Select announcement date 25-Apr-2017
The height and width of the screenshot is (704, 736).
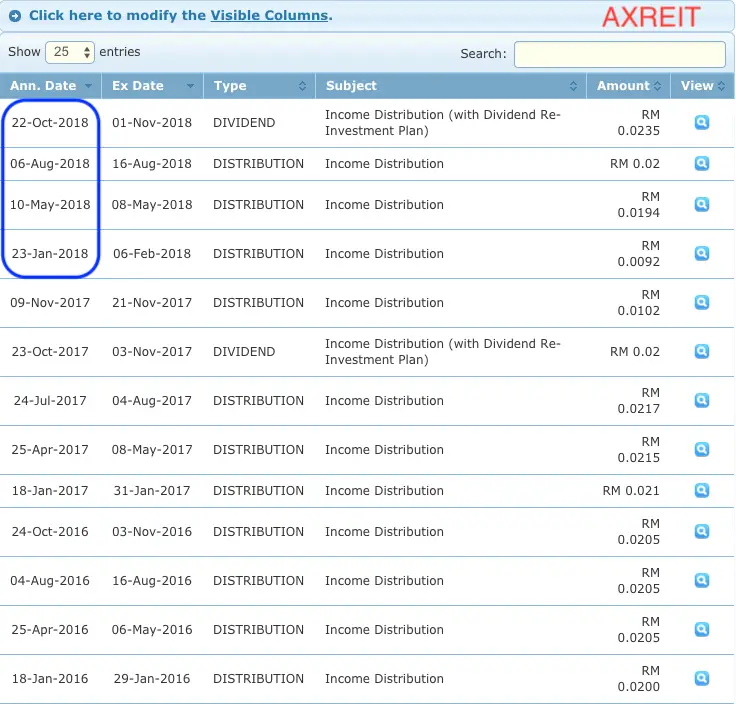50,450
